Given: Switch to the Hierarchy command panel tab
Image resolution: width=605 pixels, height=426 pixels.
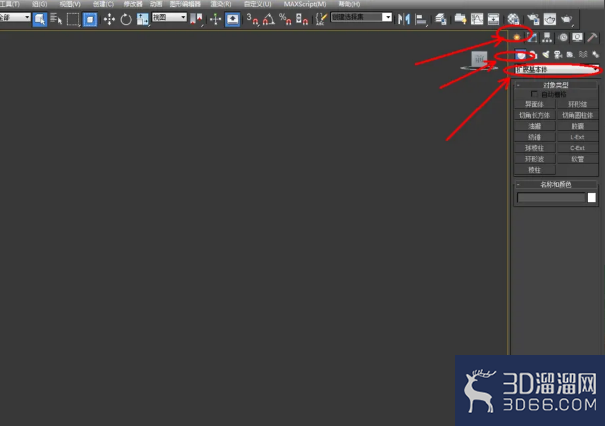Looking at the screenshot, I should [547, 37].
